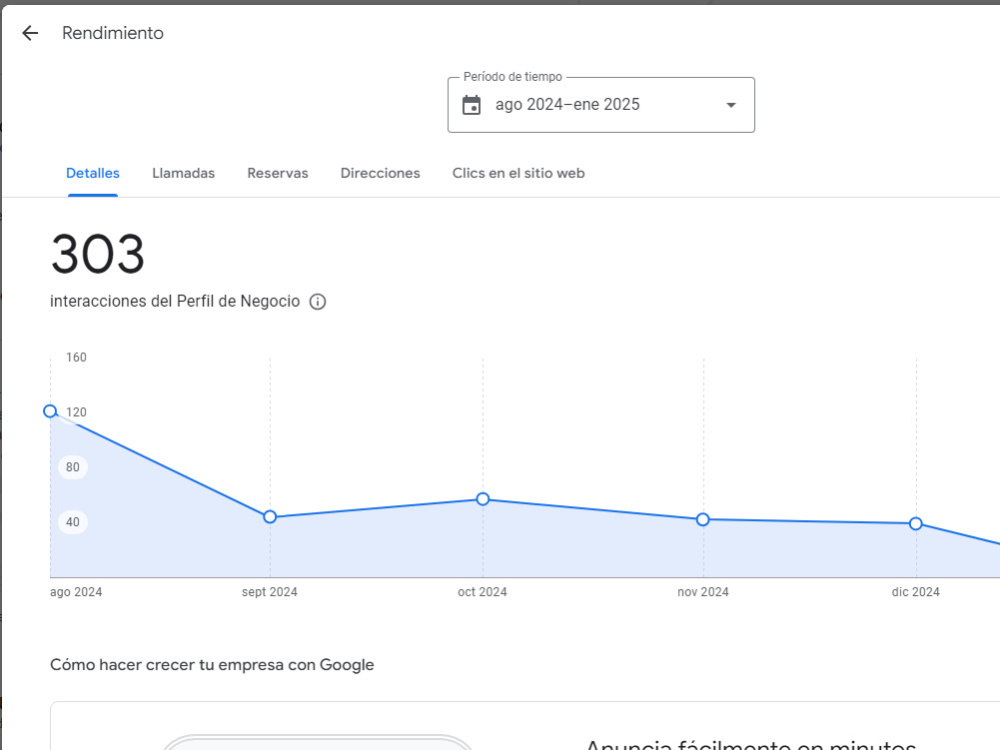Select the Detalles tab
The image size is (1000, 750).
[92, 173]
